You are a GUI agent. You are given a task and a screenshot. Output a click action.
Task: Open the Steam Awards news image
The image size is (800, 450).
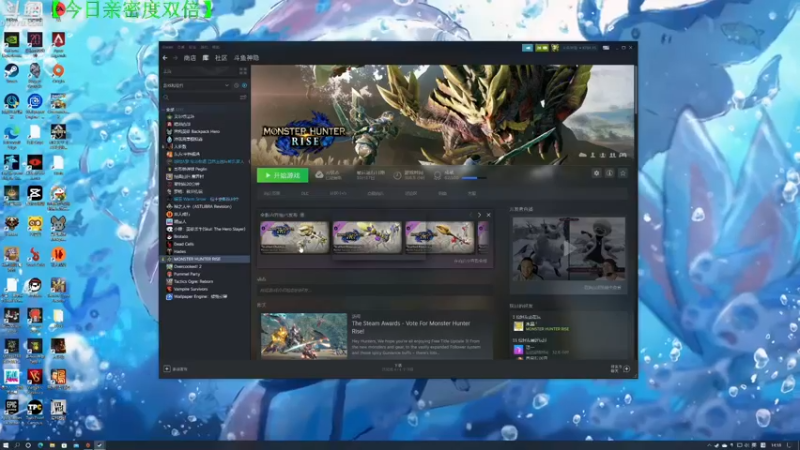pos(304,336)
